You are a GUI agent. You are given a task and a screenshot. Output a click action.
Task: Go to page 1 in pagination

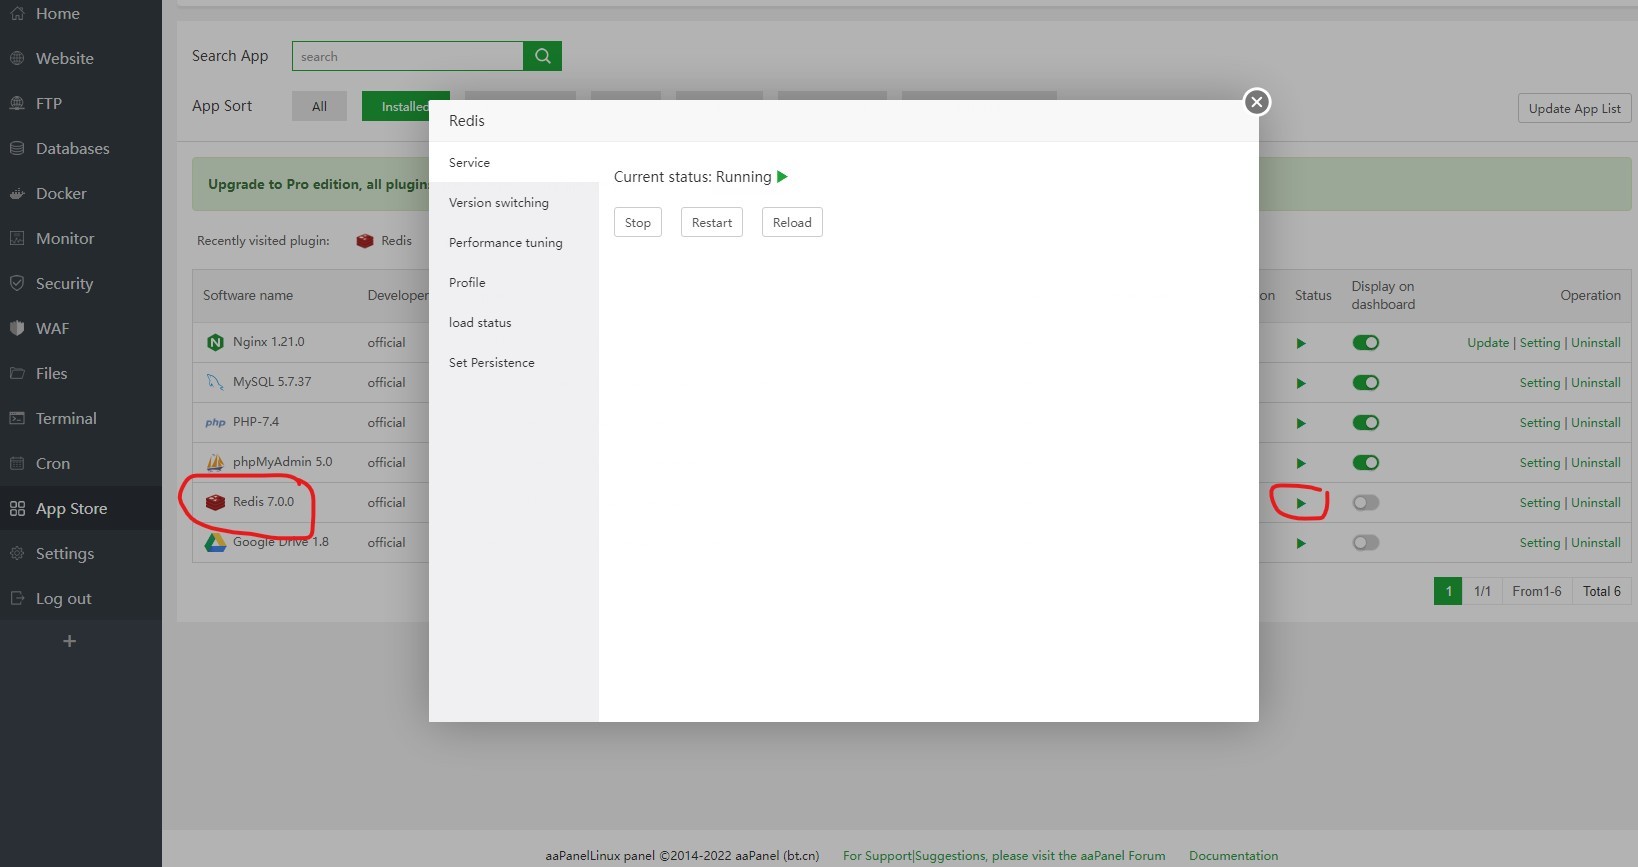tap(1448, 591)
